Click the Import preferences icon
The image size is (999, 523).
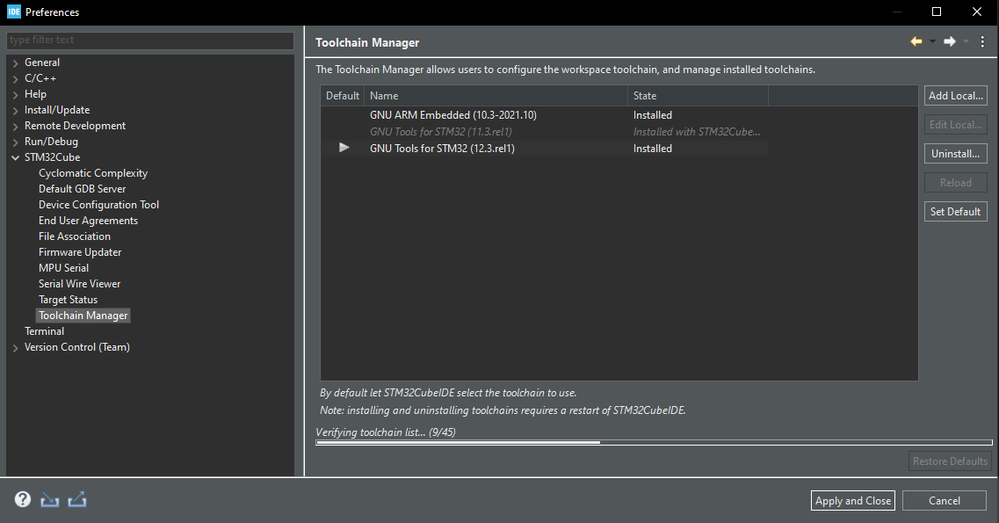[x=49, y=500]
